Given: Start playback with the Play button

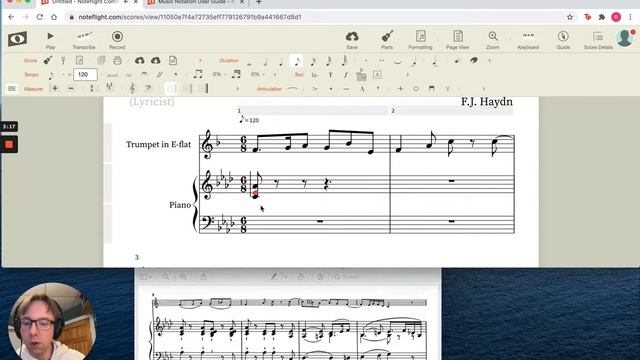Looking at the screenshot, I should (50, 40).
